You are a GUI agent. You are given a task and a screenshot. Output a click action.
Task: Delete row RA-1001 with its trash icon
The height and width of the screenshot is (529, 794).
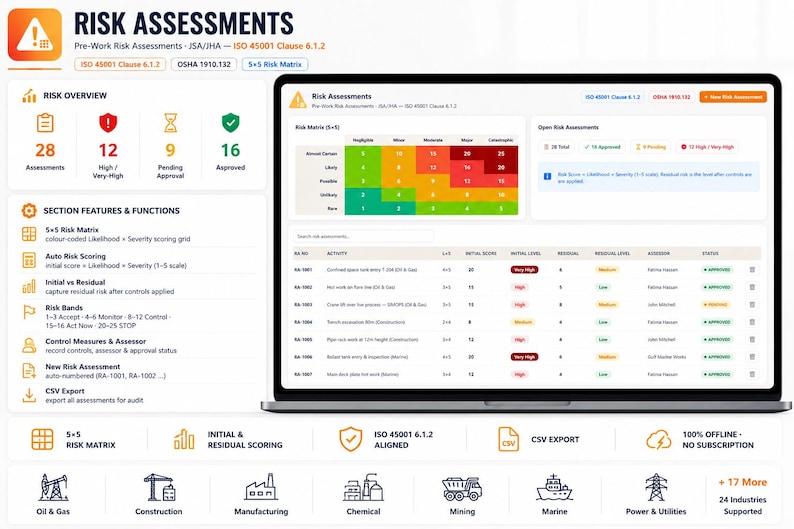coord(752,270)
